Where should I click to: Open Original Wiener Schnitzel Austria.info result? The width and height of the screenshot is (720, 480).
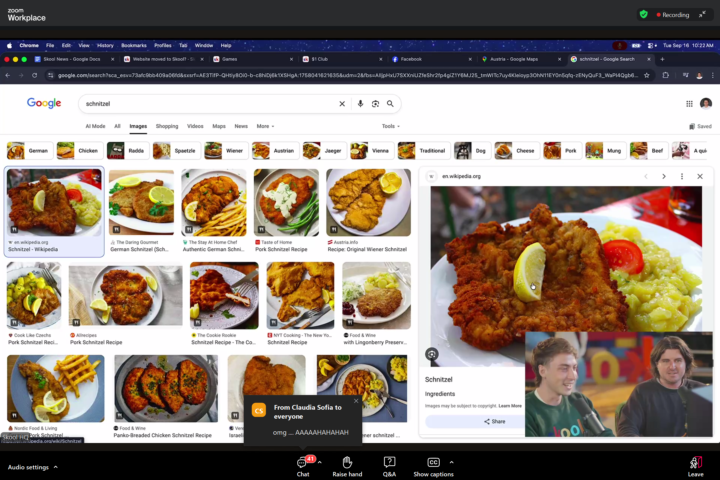pyautogui.click(x=368, y=211)
